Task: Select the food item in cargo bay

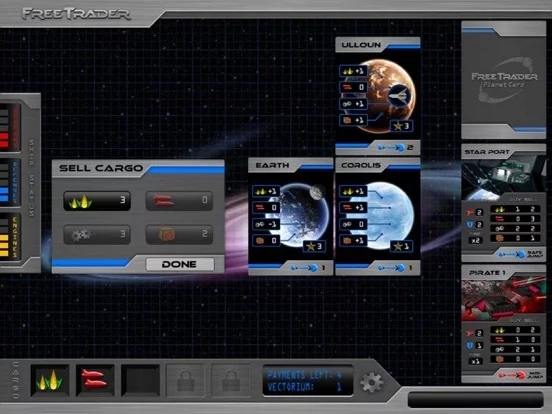Action: tap(50, 381)
